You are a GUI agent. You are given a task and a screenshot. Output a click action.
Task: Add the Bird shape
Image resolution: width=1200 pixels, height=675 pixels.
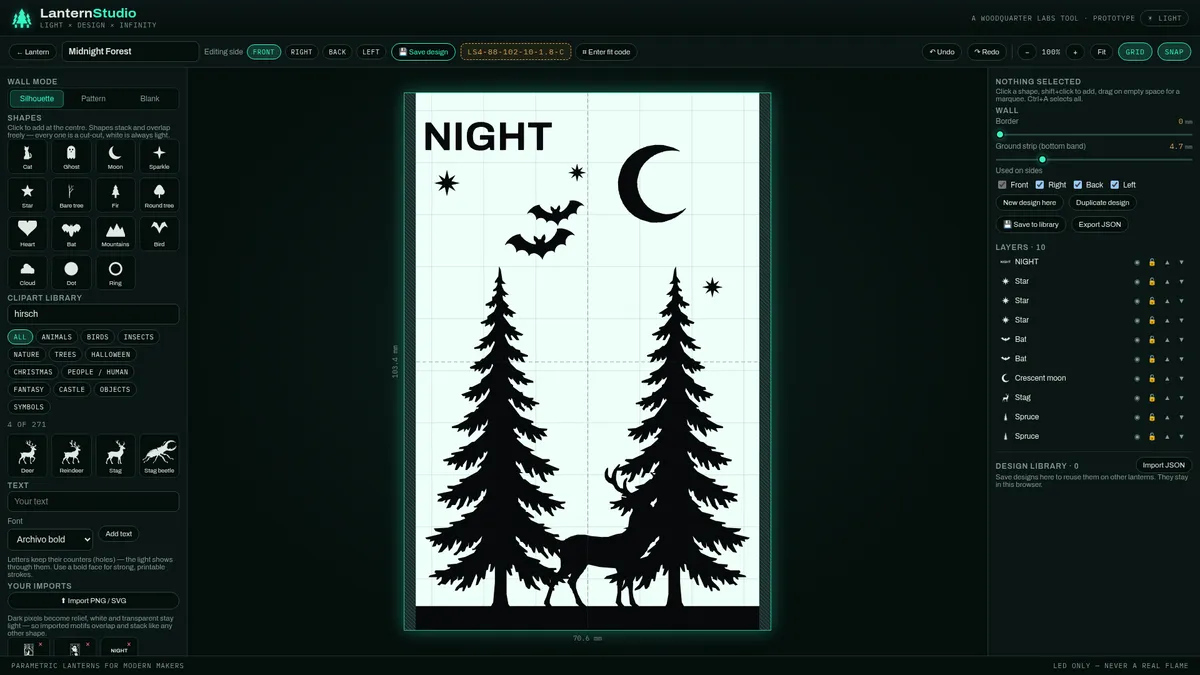[159, 233]
